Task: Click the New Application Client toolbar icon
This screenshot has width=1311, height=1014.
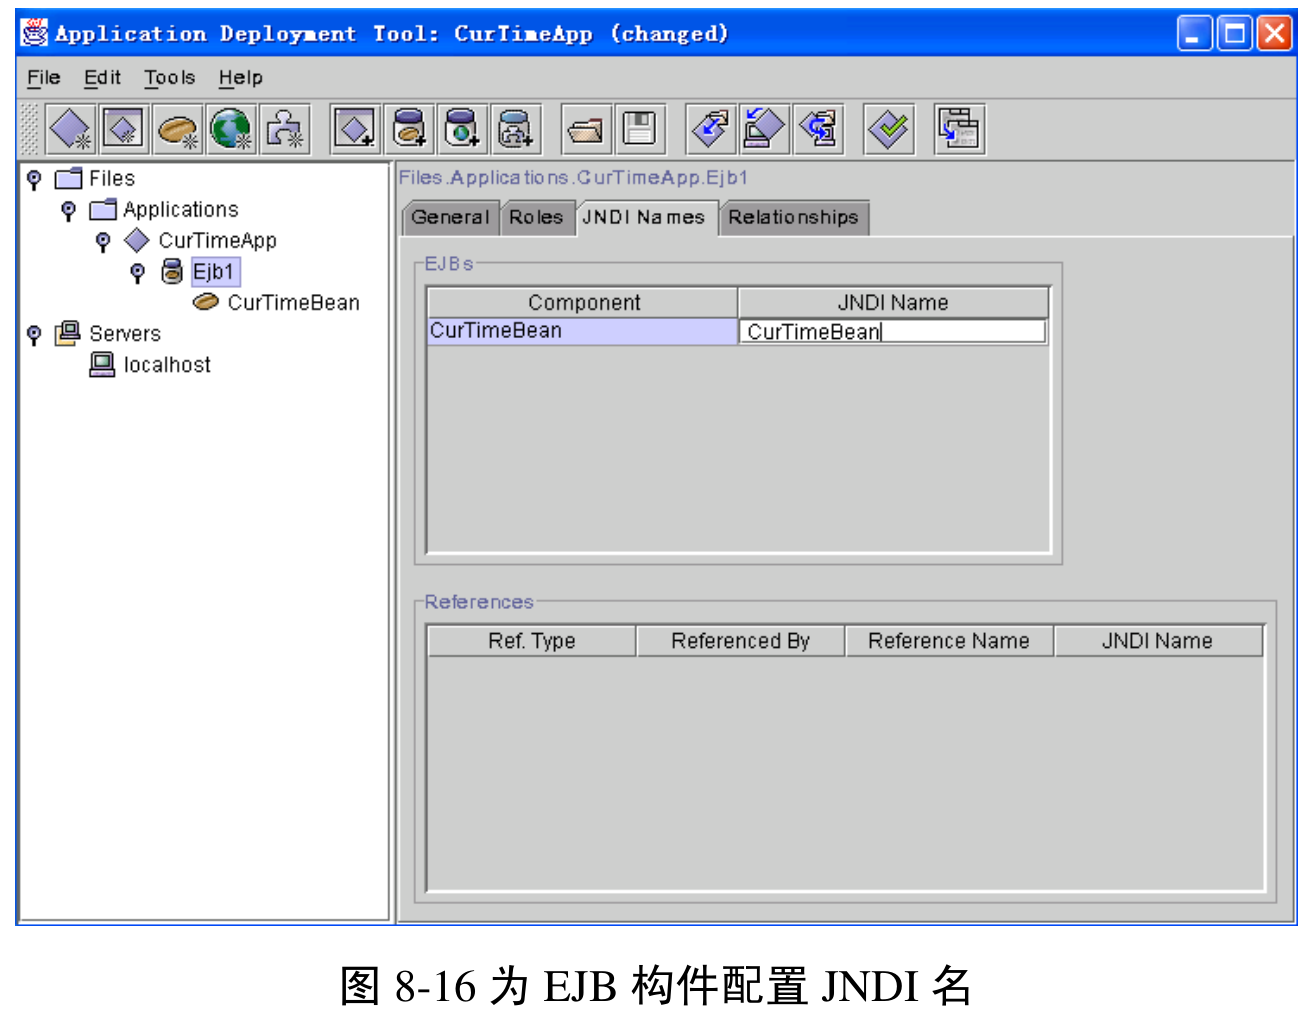Action: 124,129
